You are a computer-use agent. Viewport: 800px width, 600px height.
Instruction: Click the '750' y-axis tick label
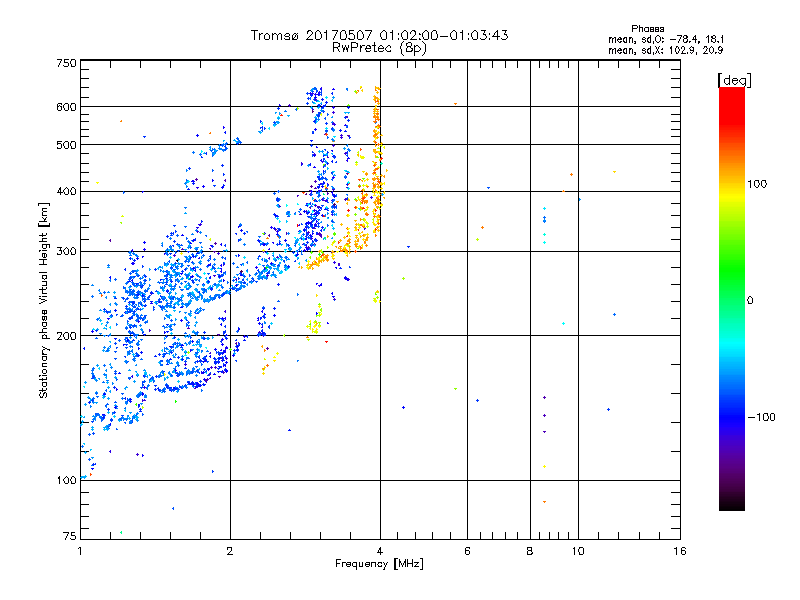pyautogui.click(x=66, y=63)
